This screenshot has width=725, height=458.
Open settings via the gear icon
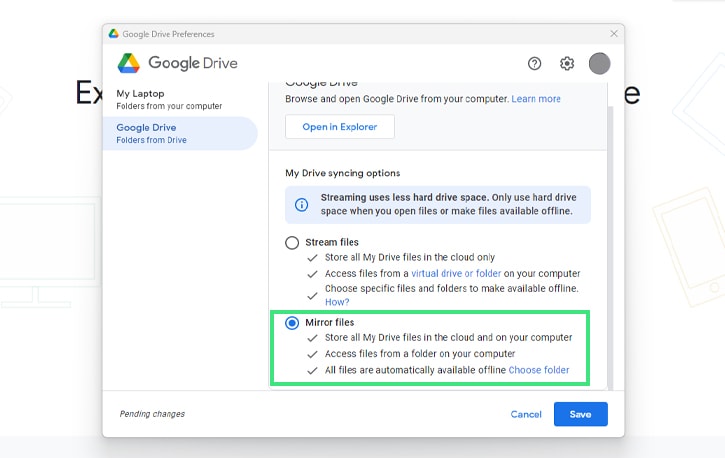[x=567, y=63]
